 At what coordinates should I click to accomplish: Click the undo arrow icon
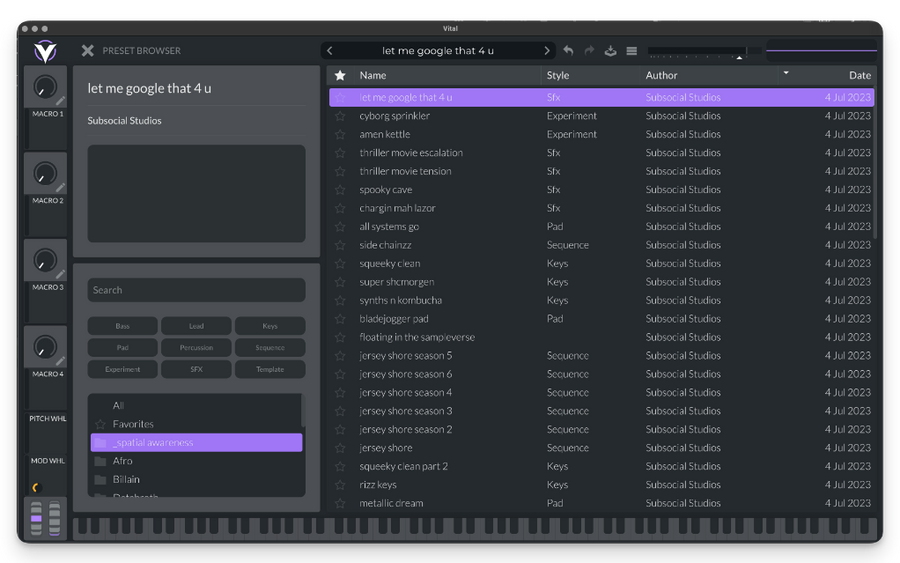pyautogui.click(x=568, y=51)
